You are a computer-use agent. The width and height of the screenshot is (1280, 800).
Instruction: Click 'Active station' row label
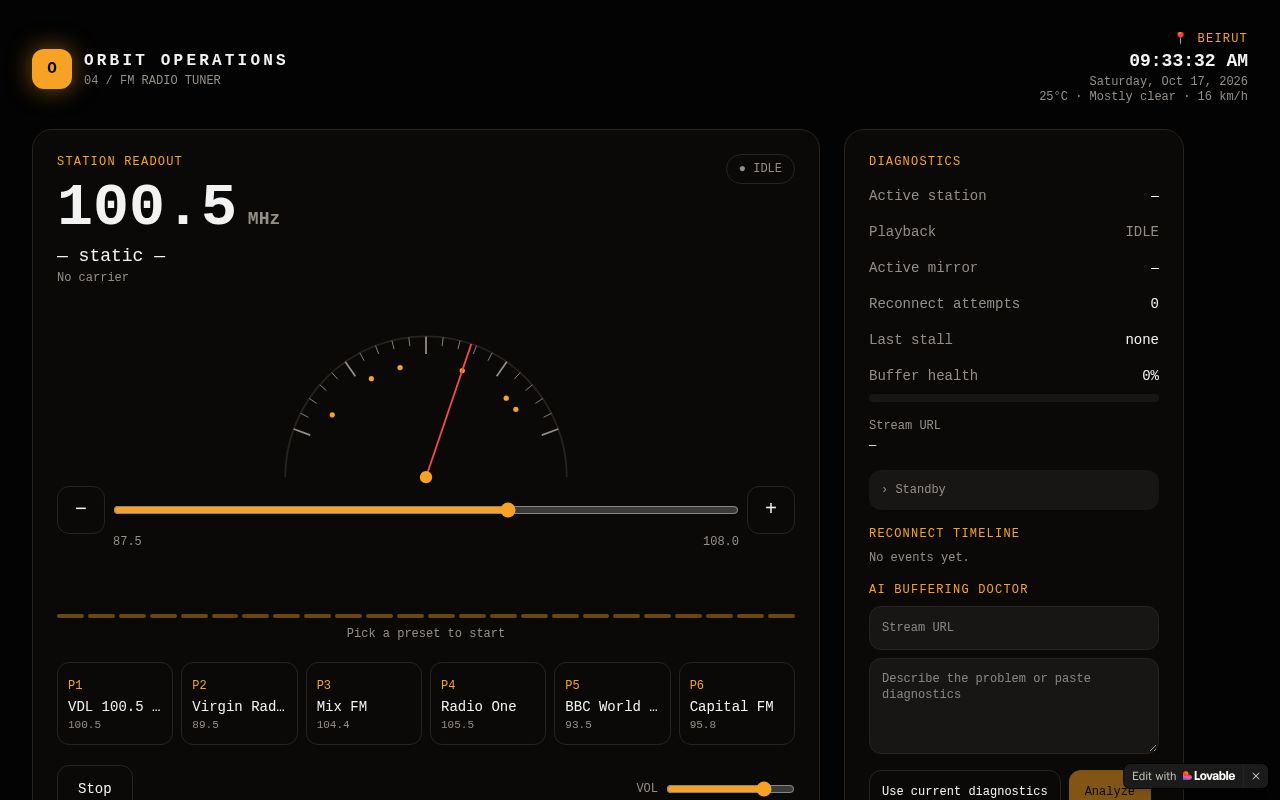point(927,196)
